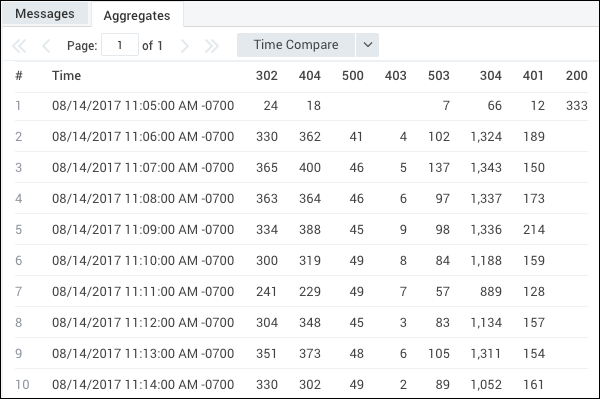Sort by the Time column header
The image size is (600, 399).
[x=67, y=75]
